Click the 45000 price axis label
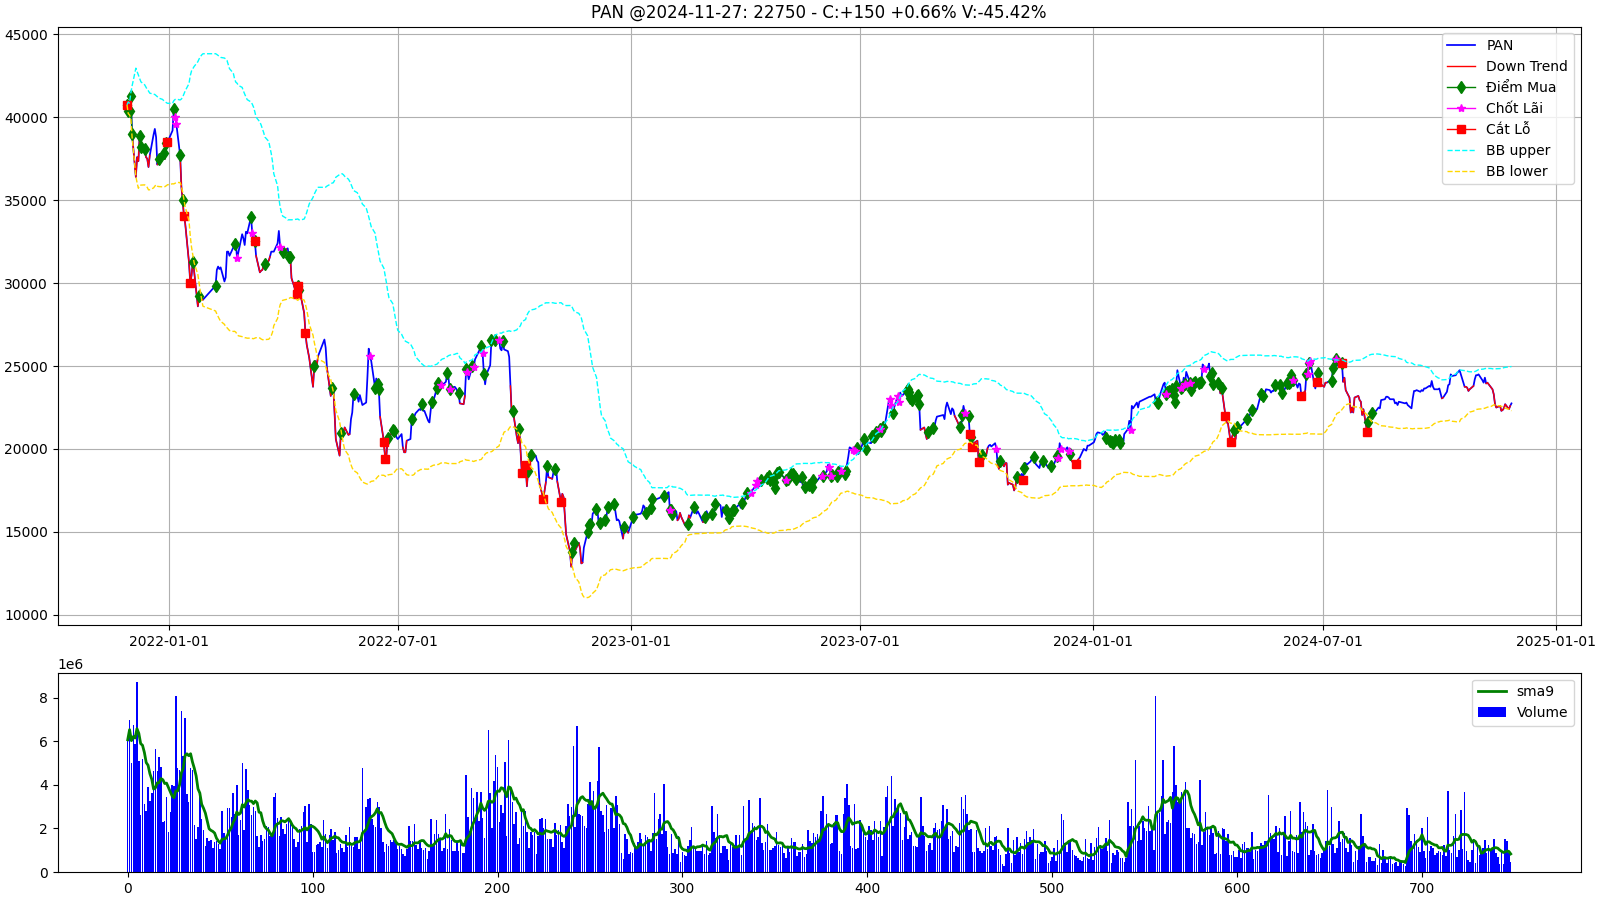 pos(26,35)
